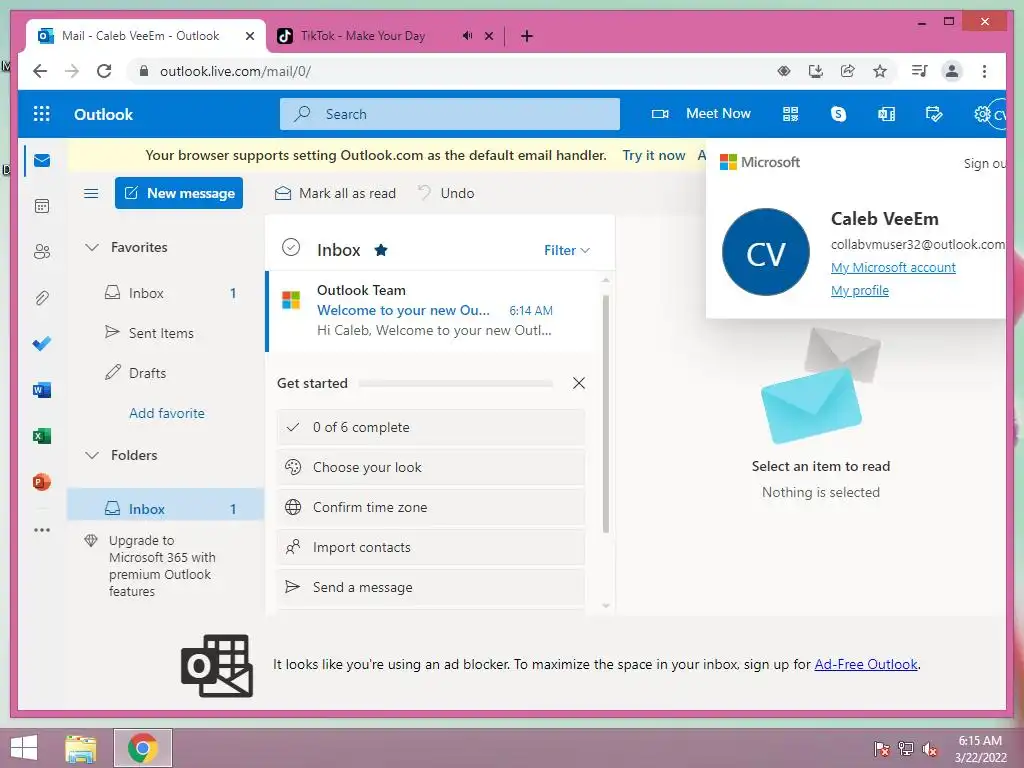Click Add favorite link
The height and width of the screenshot is (768, 1024).
click(167, 413)
